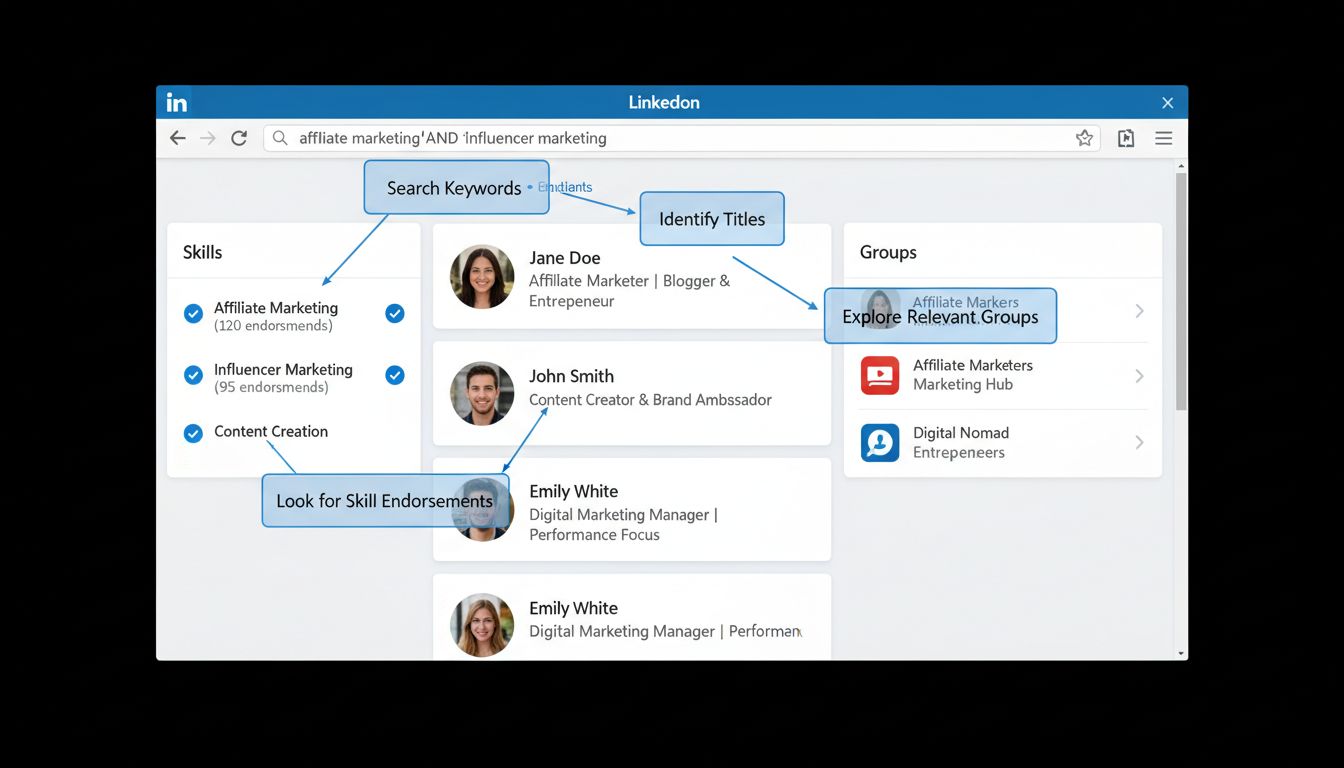Click the reading list icon beside the star
This screenshot has width=1344, height=768.
[x=1125, y=138]
